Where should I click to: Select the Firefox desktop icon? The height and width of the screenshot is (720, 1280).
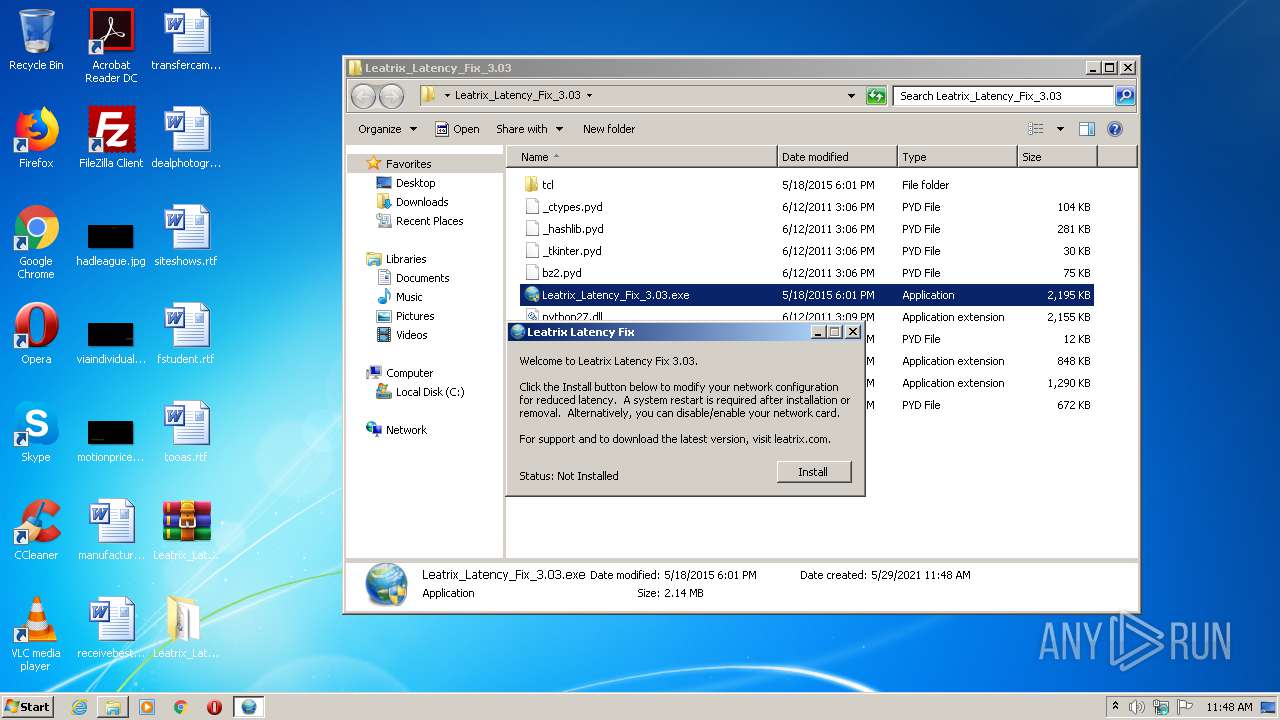point(36,138)
